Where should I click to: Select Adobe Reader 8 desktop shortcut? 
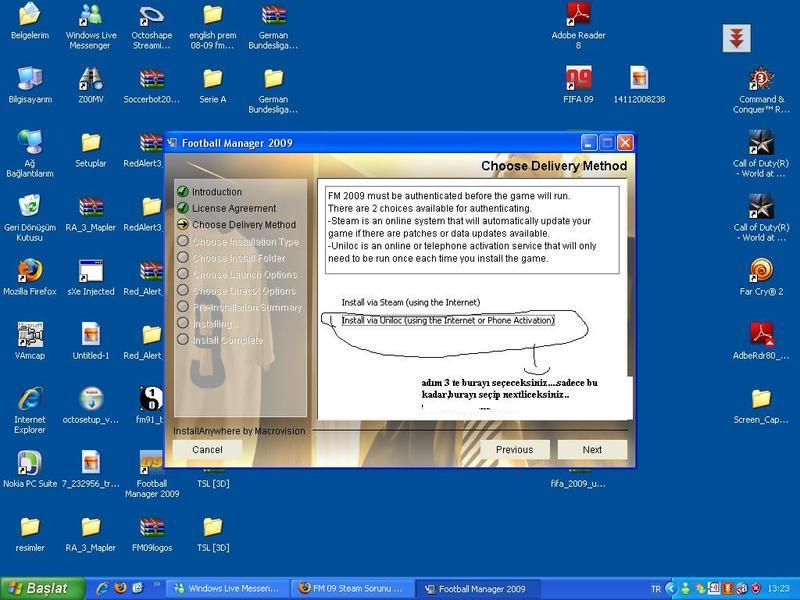[578, 27]
